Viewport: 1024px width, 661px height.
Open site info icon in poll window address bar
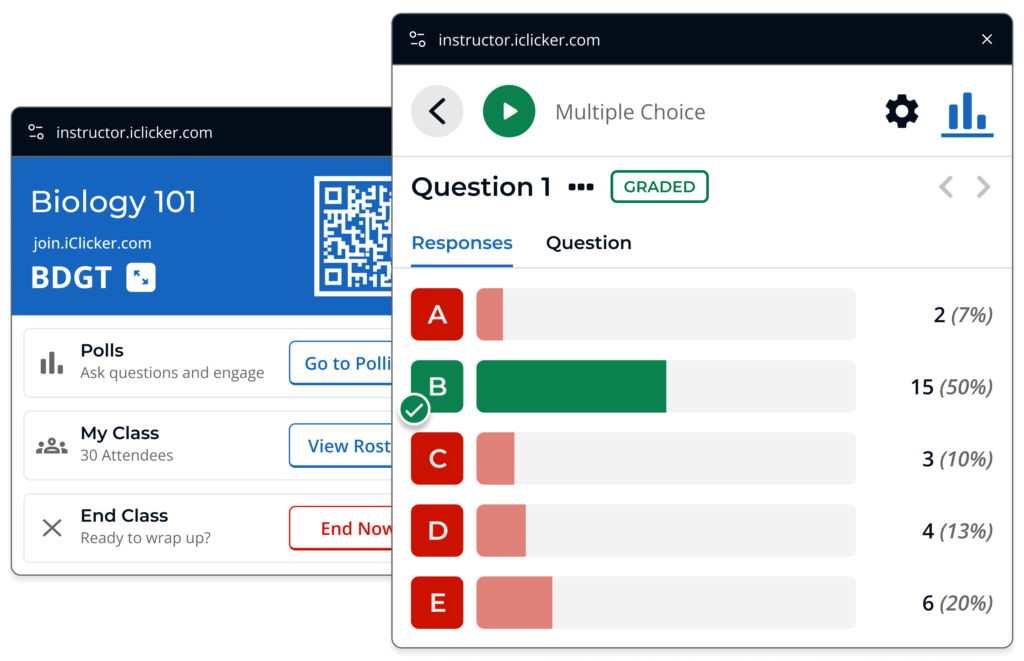pos(417,39)
